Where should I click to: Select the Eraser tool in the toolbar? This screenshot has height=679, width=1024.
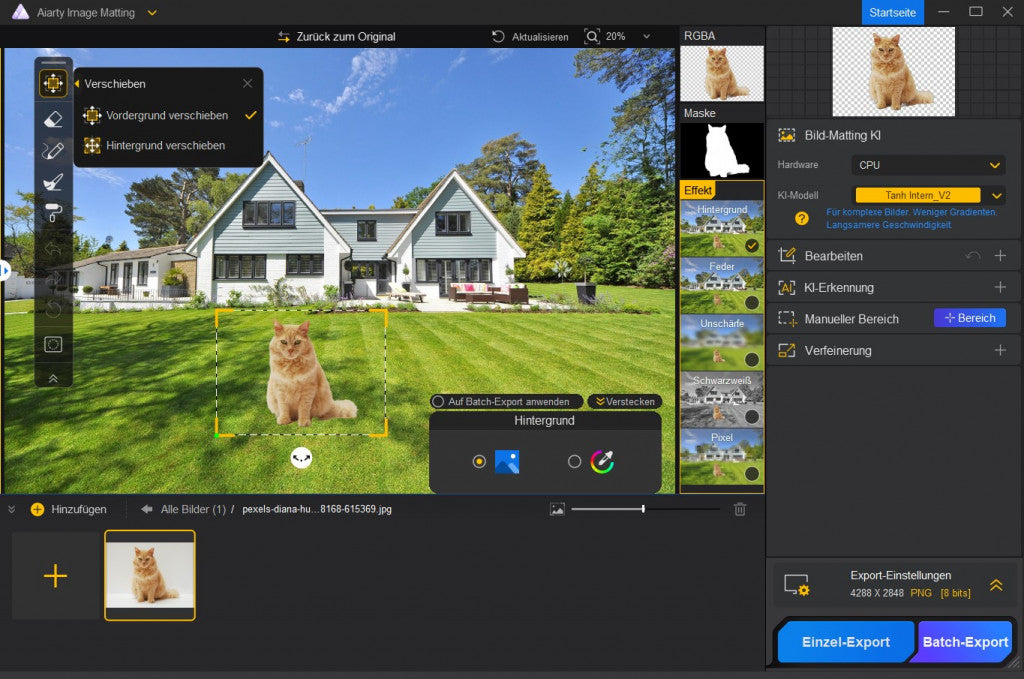[54, 118]
